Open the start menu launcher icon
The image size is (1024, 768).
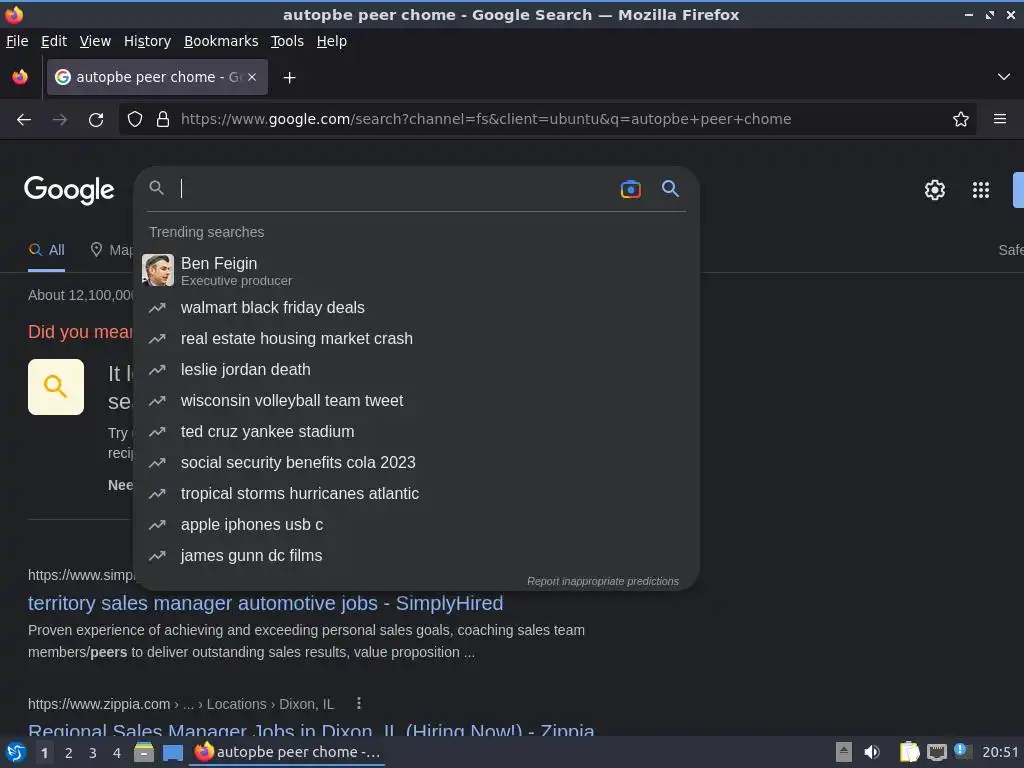click(16, 752)
